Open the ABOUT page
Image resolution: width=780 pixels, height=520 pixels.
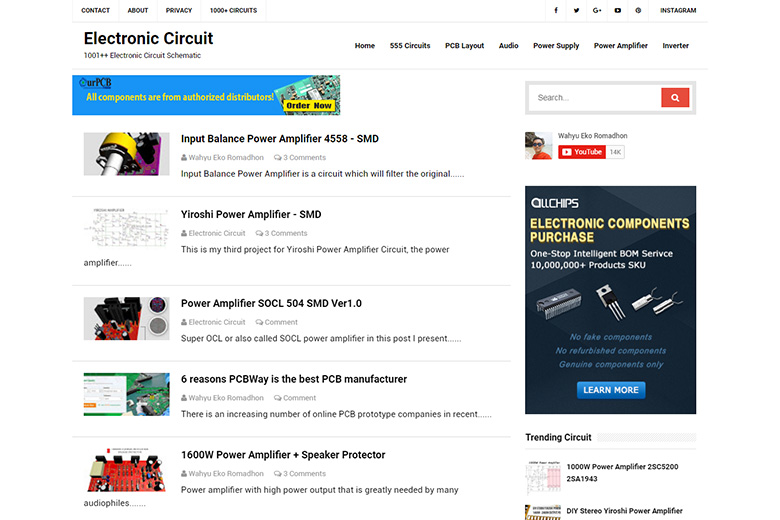click(138, 10)
